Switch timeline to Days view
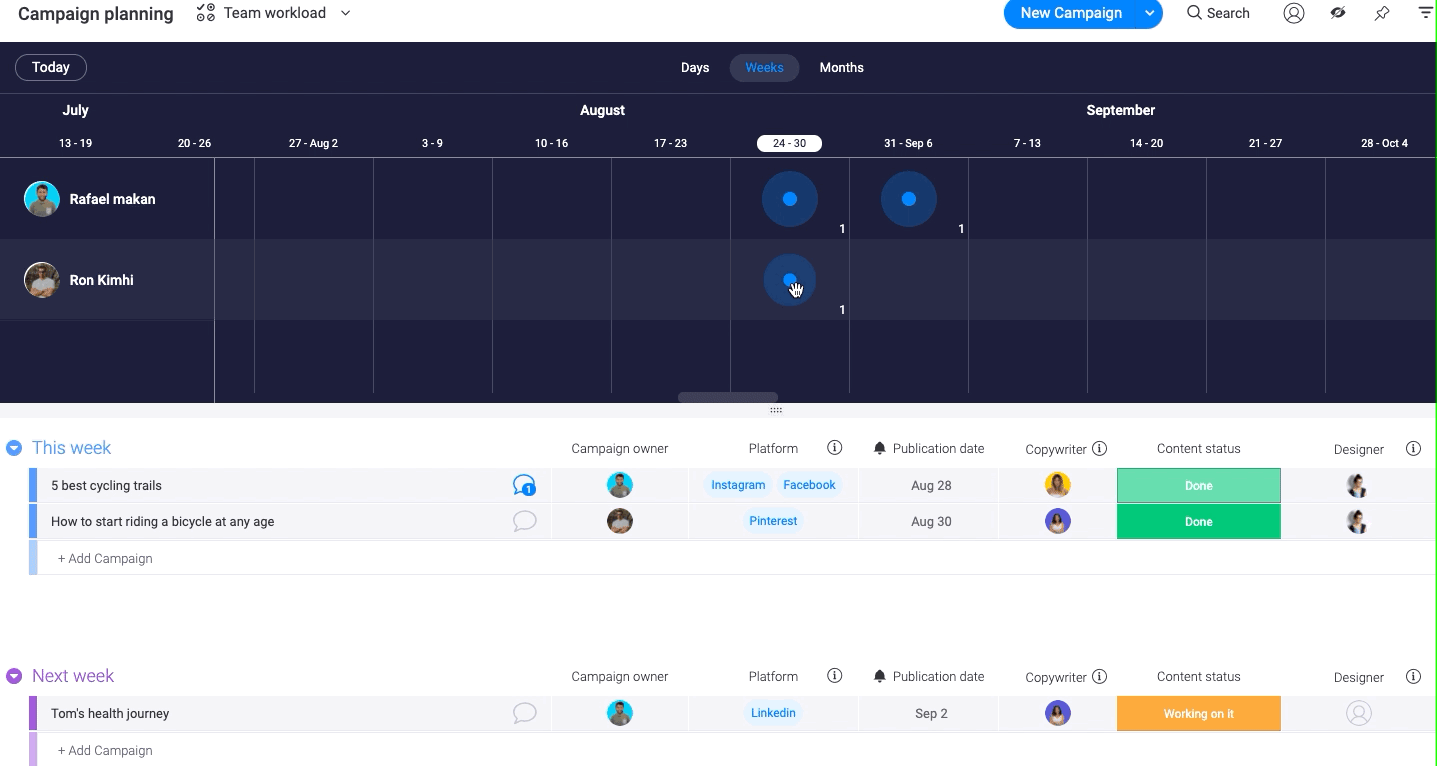This screenshot has height=766, width=1437. coord(695,68)
